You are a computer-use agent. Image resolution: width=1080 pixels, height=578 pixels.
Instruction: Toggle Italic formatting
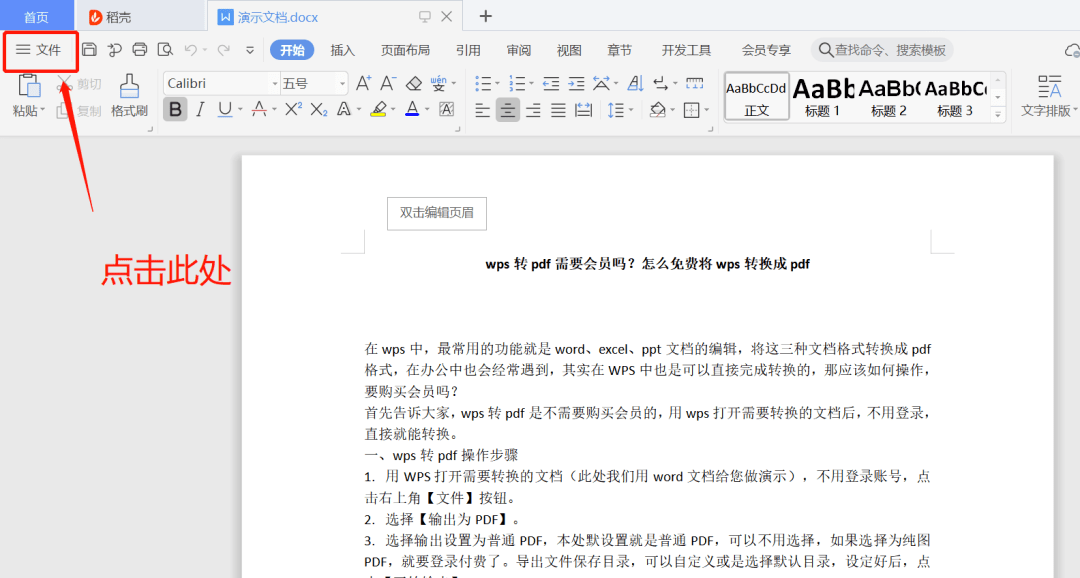point(200,109)
